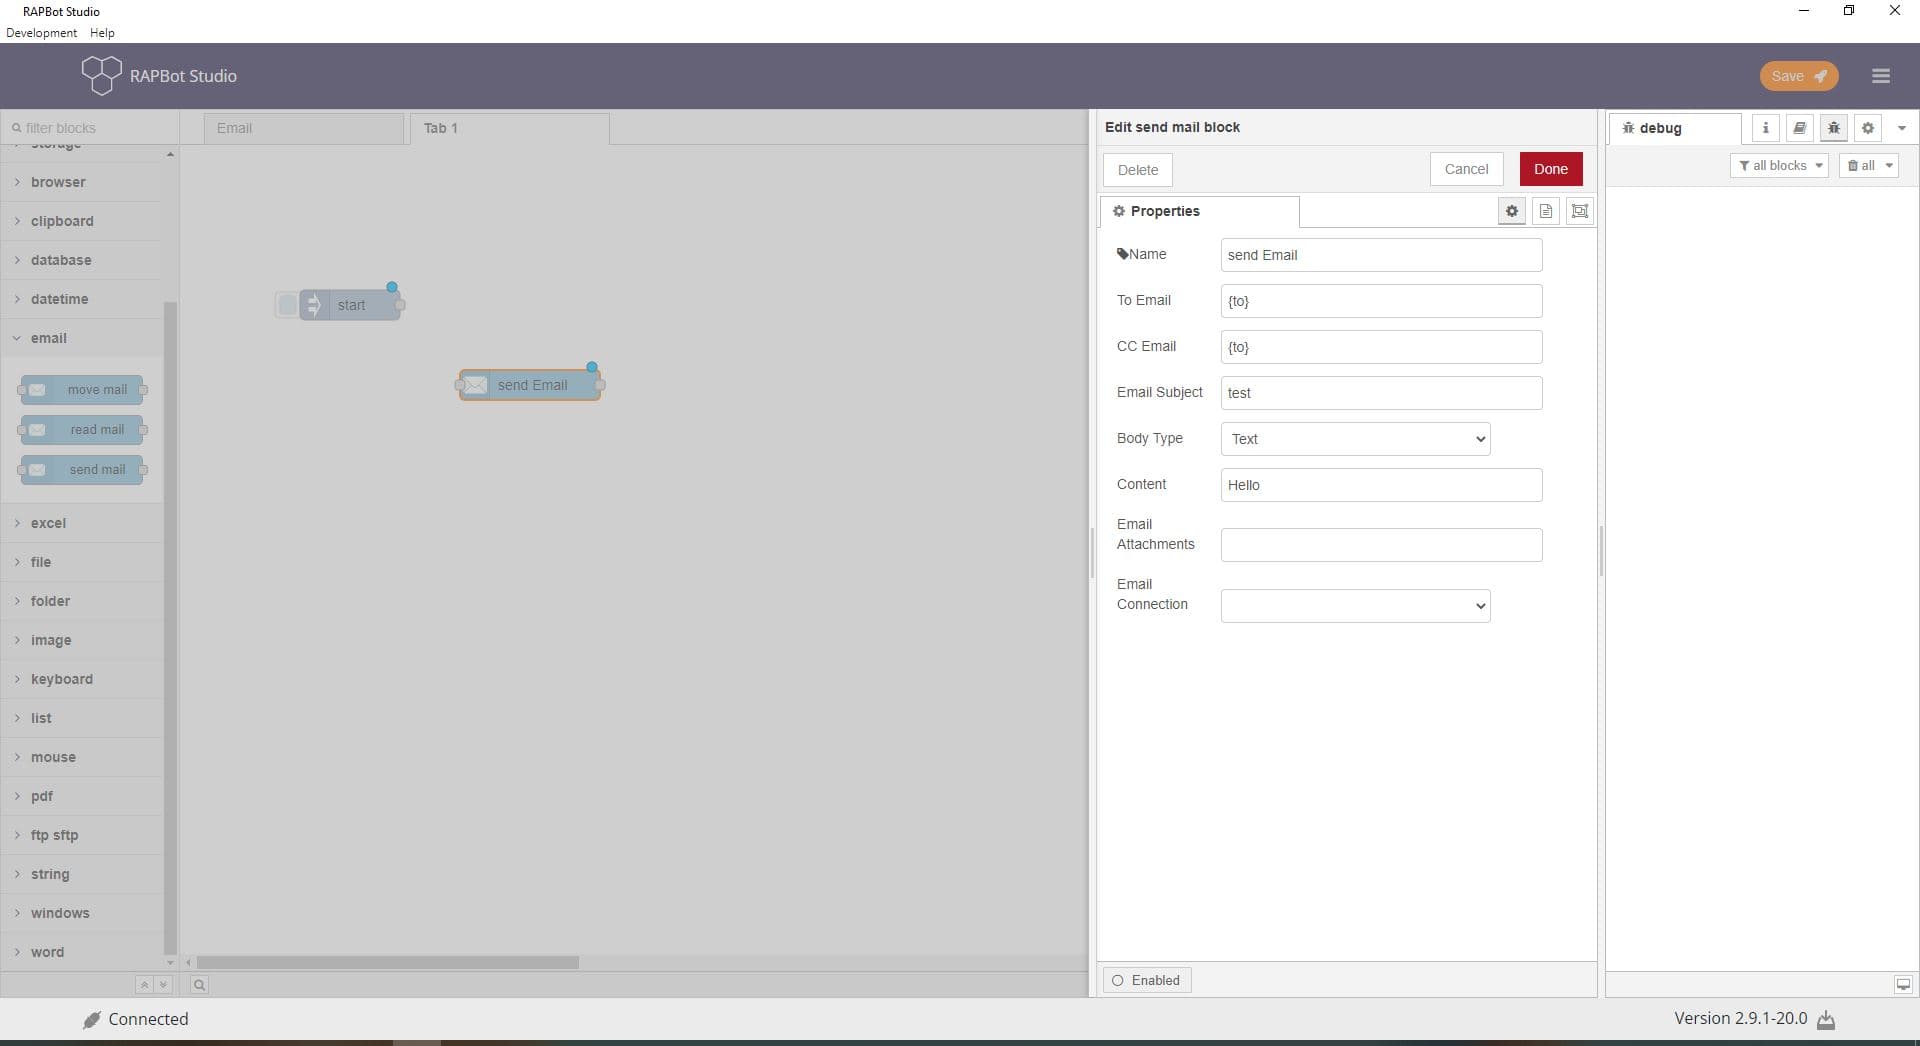
Task: Focus the Content field
Action: coord(1381,485)
